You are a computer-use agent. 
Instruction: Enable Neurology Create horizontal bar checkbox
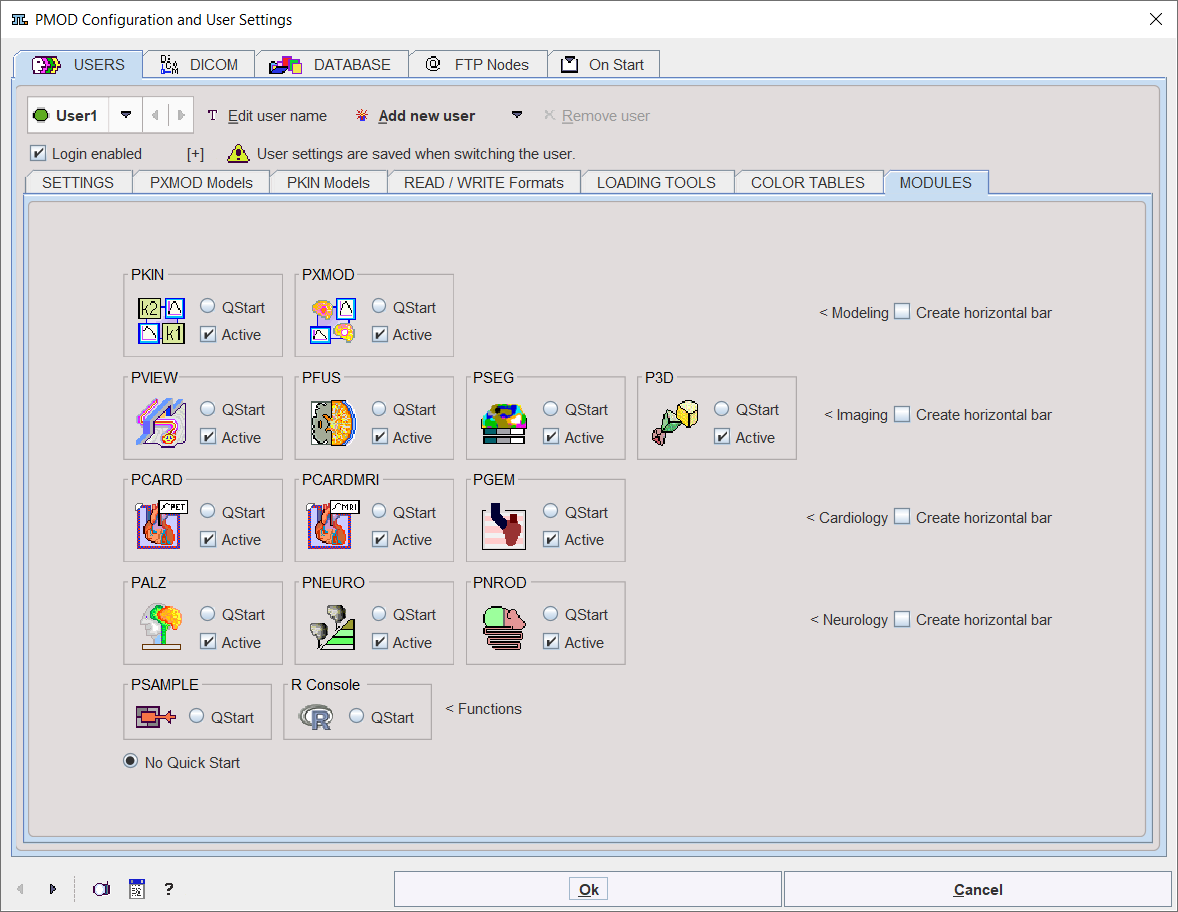pyautogui.click(x=902, y=619)
